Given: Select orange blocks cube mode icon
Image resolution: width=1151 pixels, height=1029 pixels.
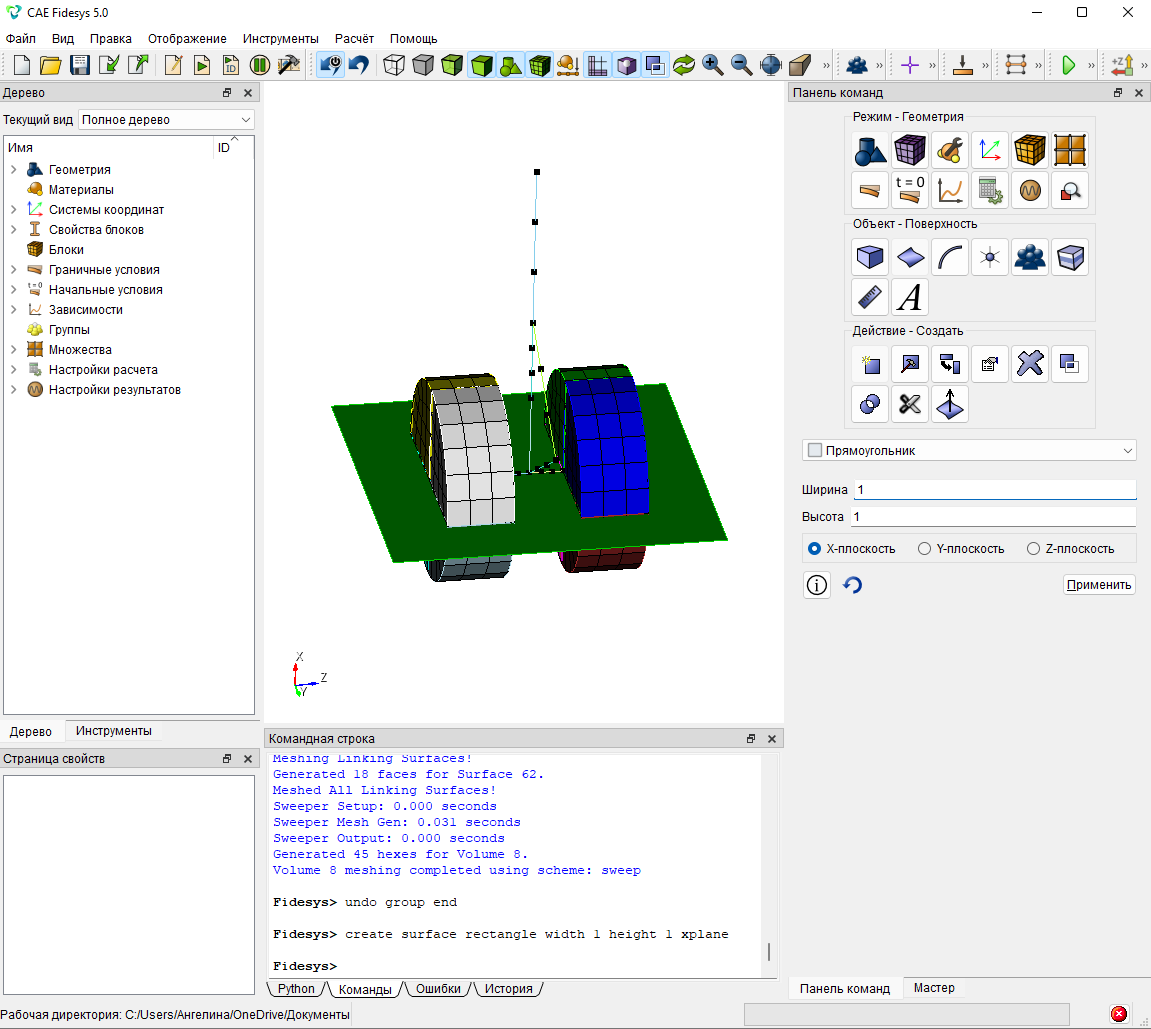Looking at the screenshot, I should pyautogui.click(x=1030, y=150).
